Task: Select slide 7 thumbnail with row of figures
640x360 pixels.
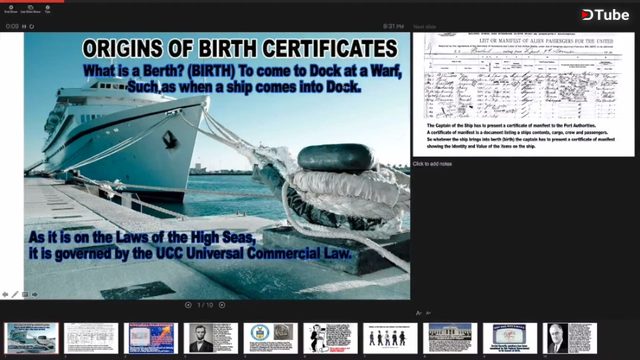Action: pyautogui.click(x=390, y=338)
